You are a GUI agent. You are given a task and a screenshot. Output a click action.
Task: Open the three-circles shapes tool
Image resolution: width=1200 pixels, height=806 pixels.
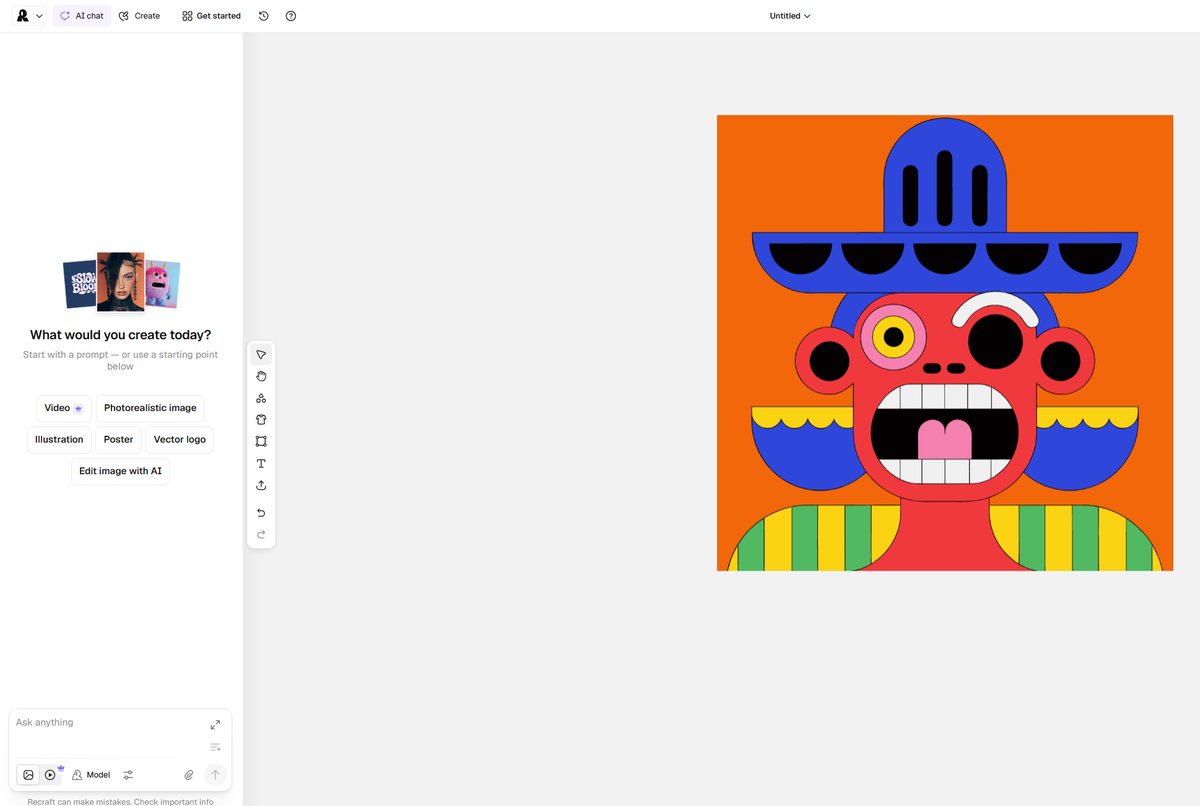click(261, 398)
